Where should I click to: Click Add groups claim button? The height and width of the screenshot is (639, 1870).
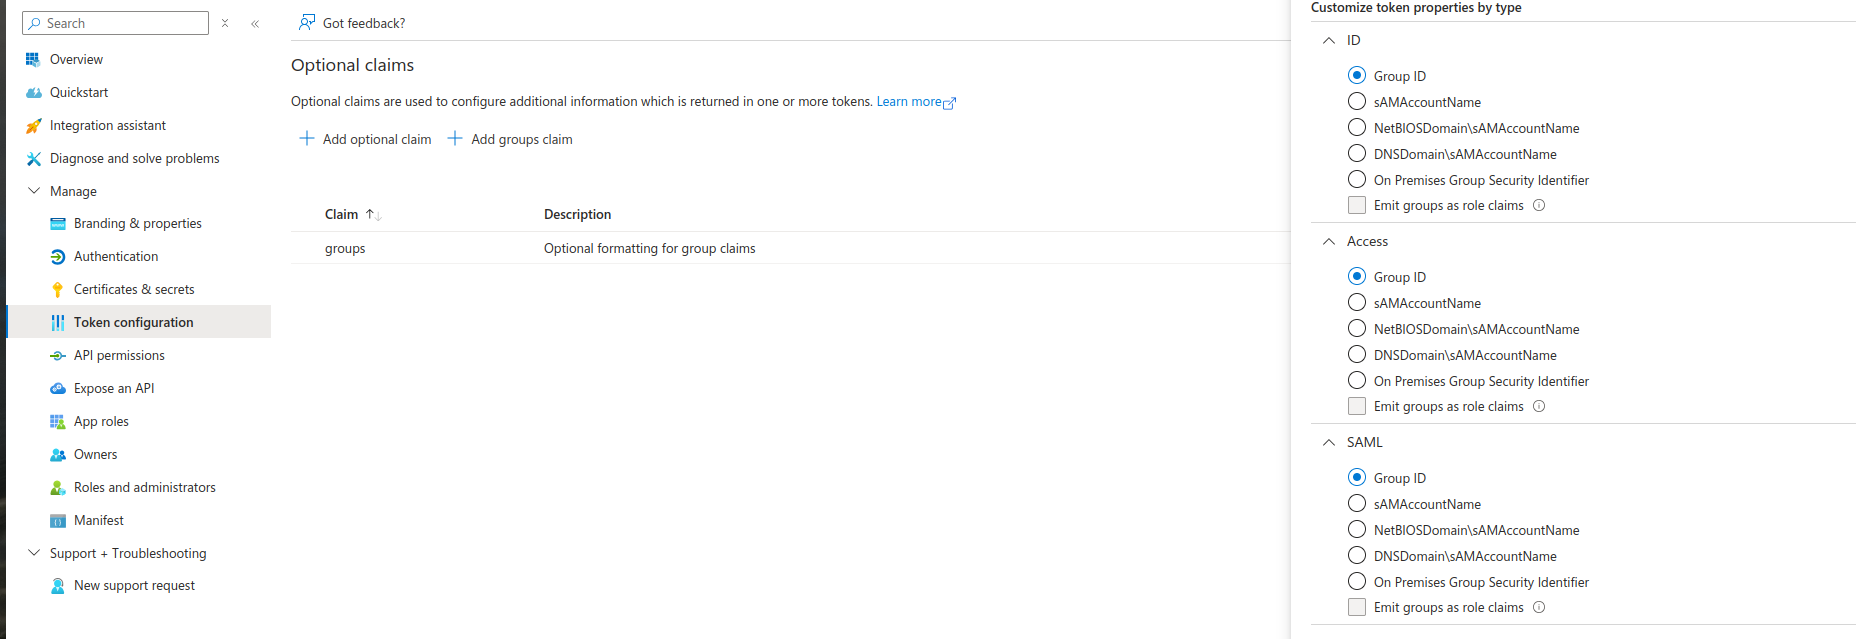[x=510, y=140]
